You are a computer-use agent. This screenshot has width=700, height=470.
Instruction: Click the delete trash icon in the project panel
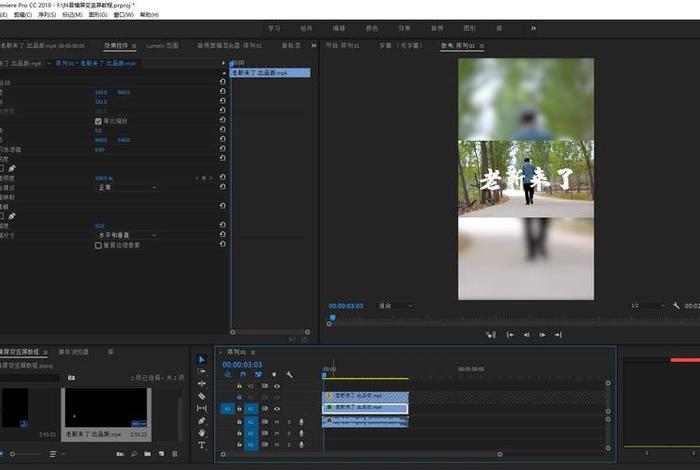(x=175, y=454)
